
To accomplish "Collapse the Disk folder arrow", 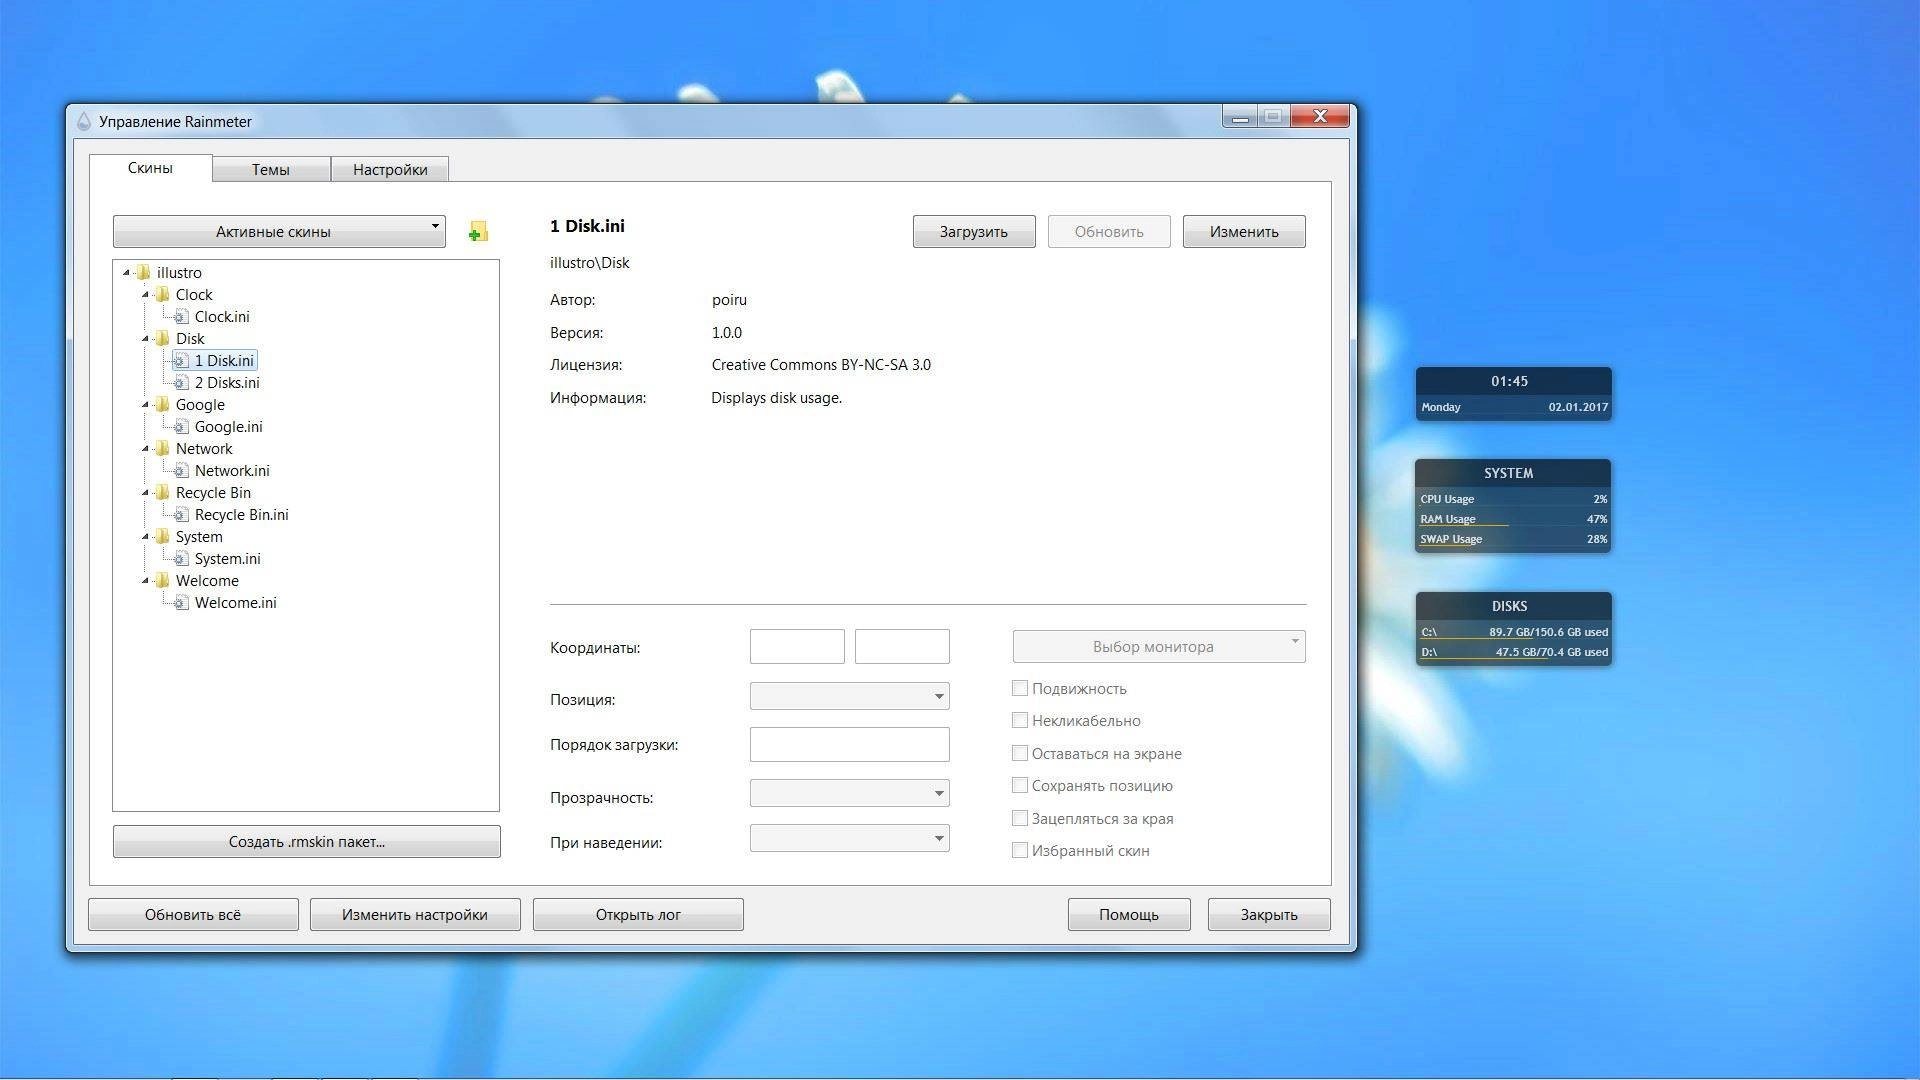I will click(146, 338).
